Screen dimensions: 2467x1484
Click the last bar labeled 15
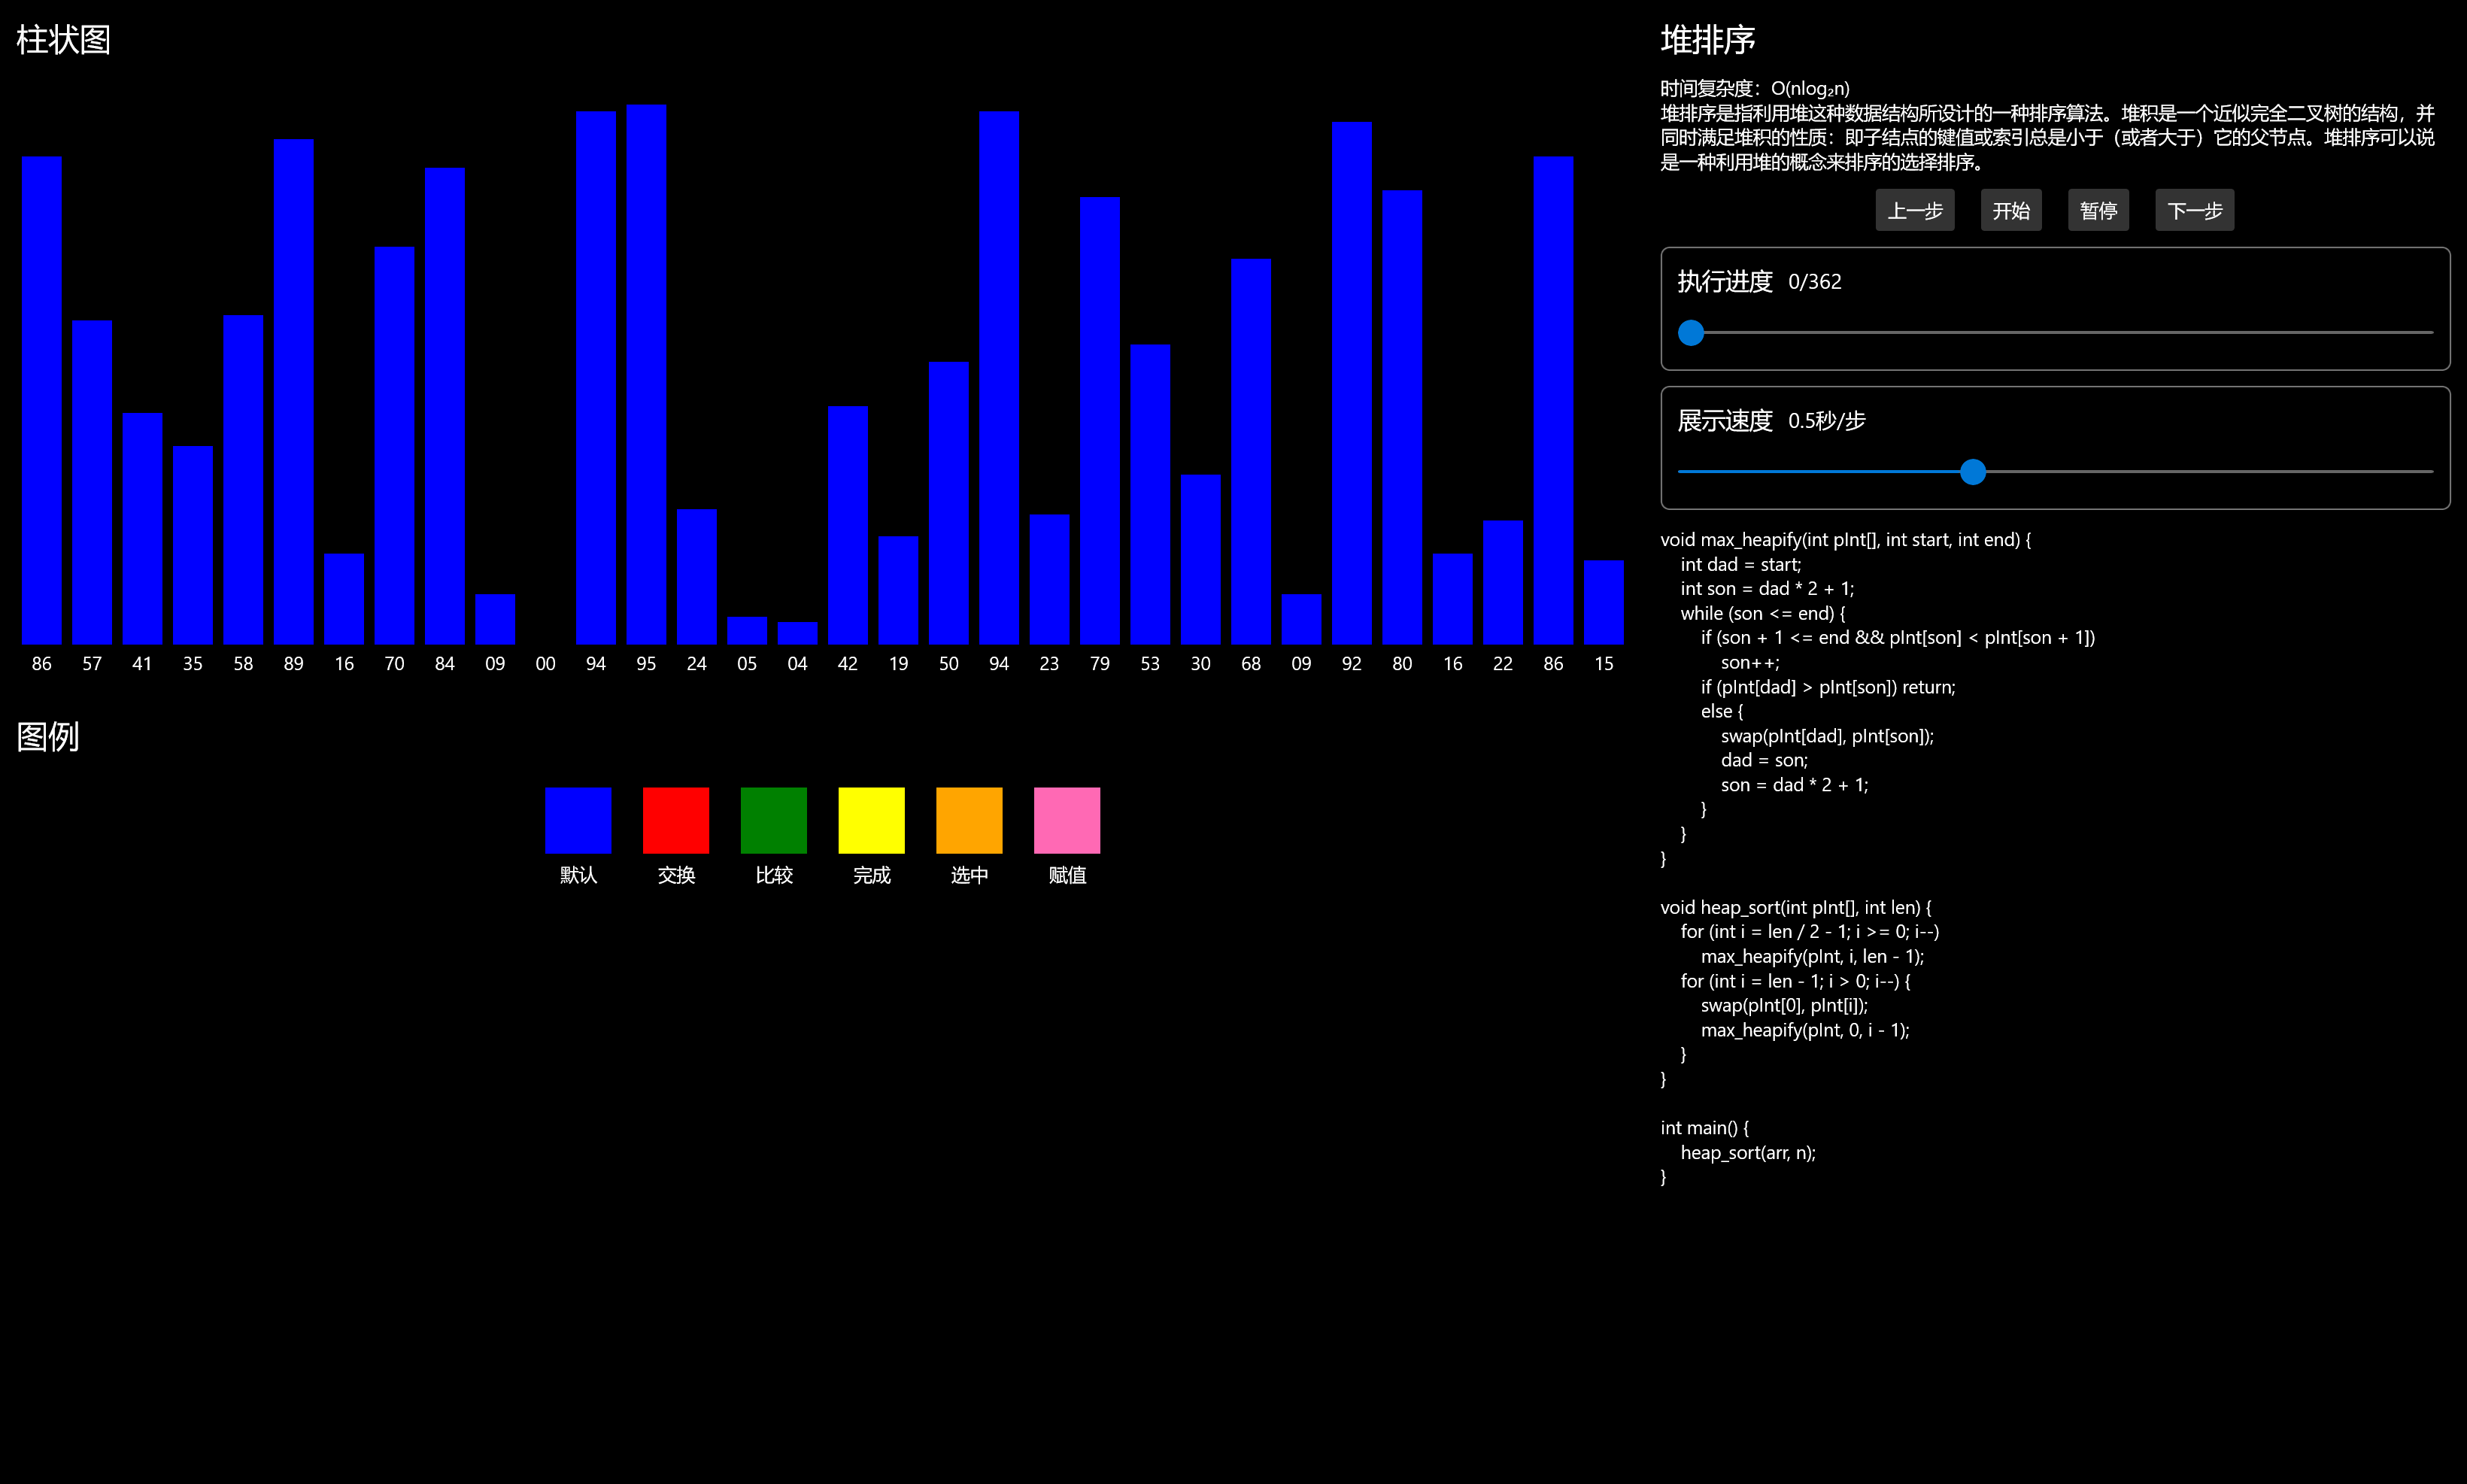[1603, 602]
